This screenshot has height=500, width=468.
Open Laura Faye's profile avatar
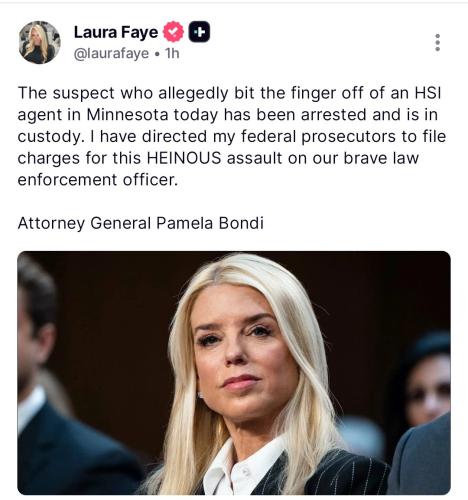tap(40, 42)
